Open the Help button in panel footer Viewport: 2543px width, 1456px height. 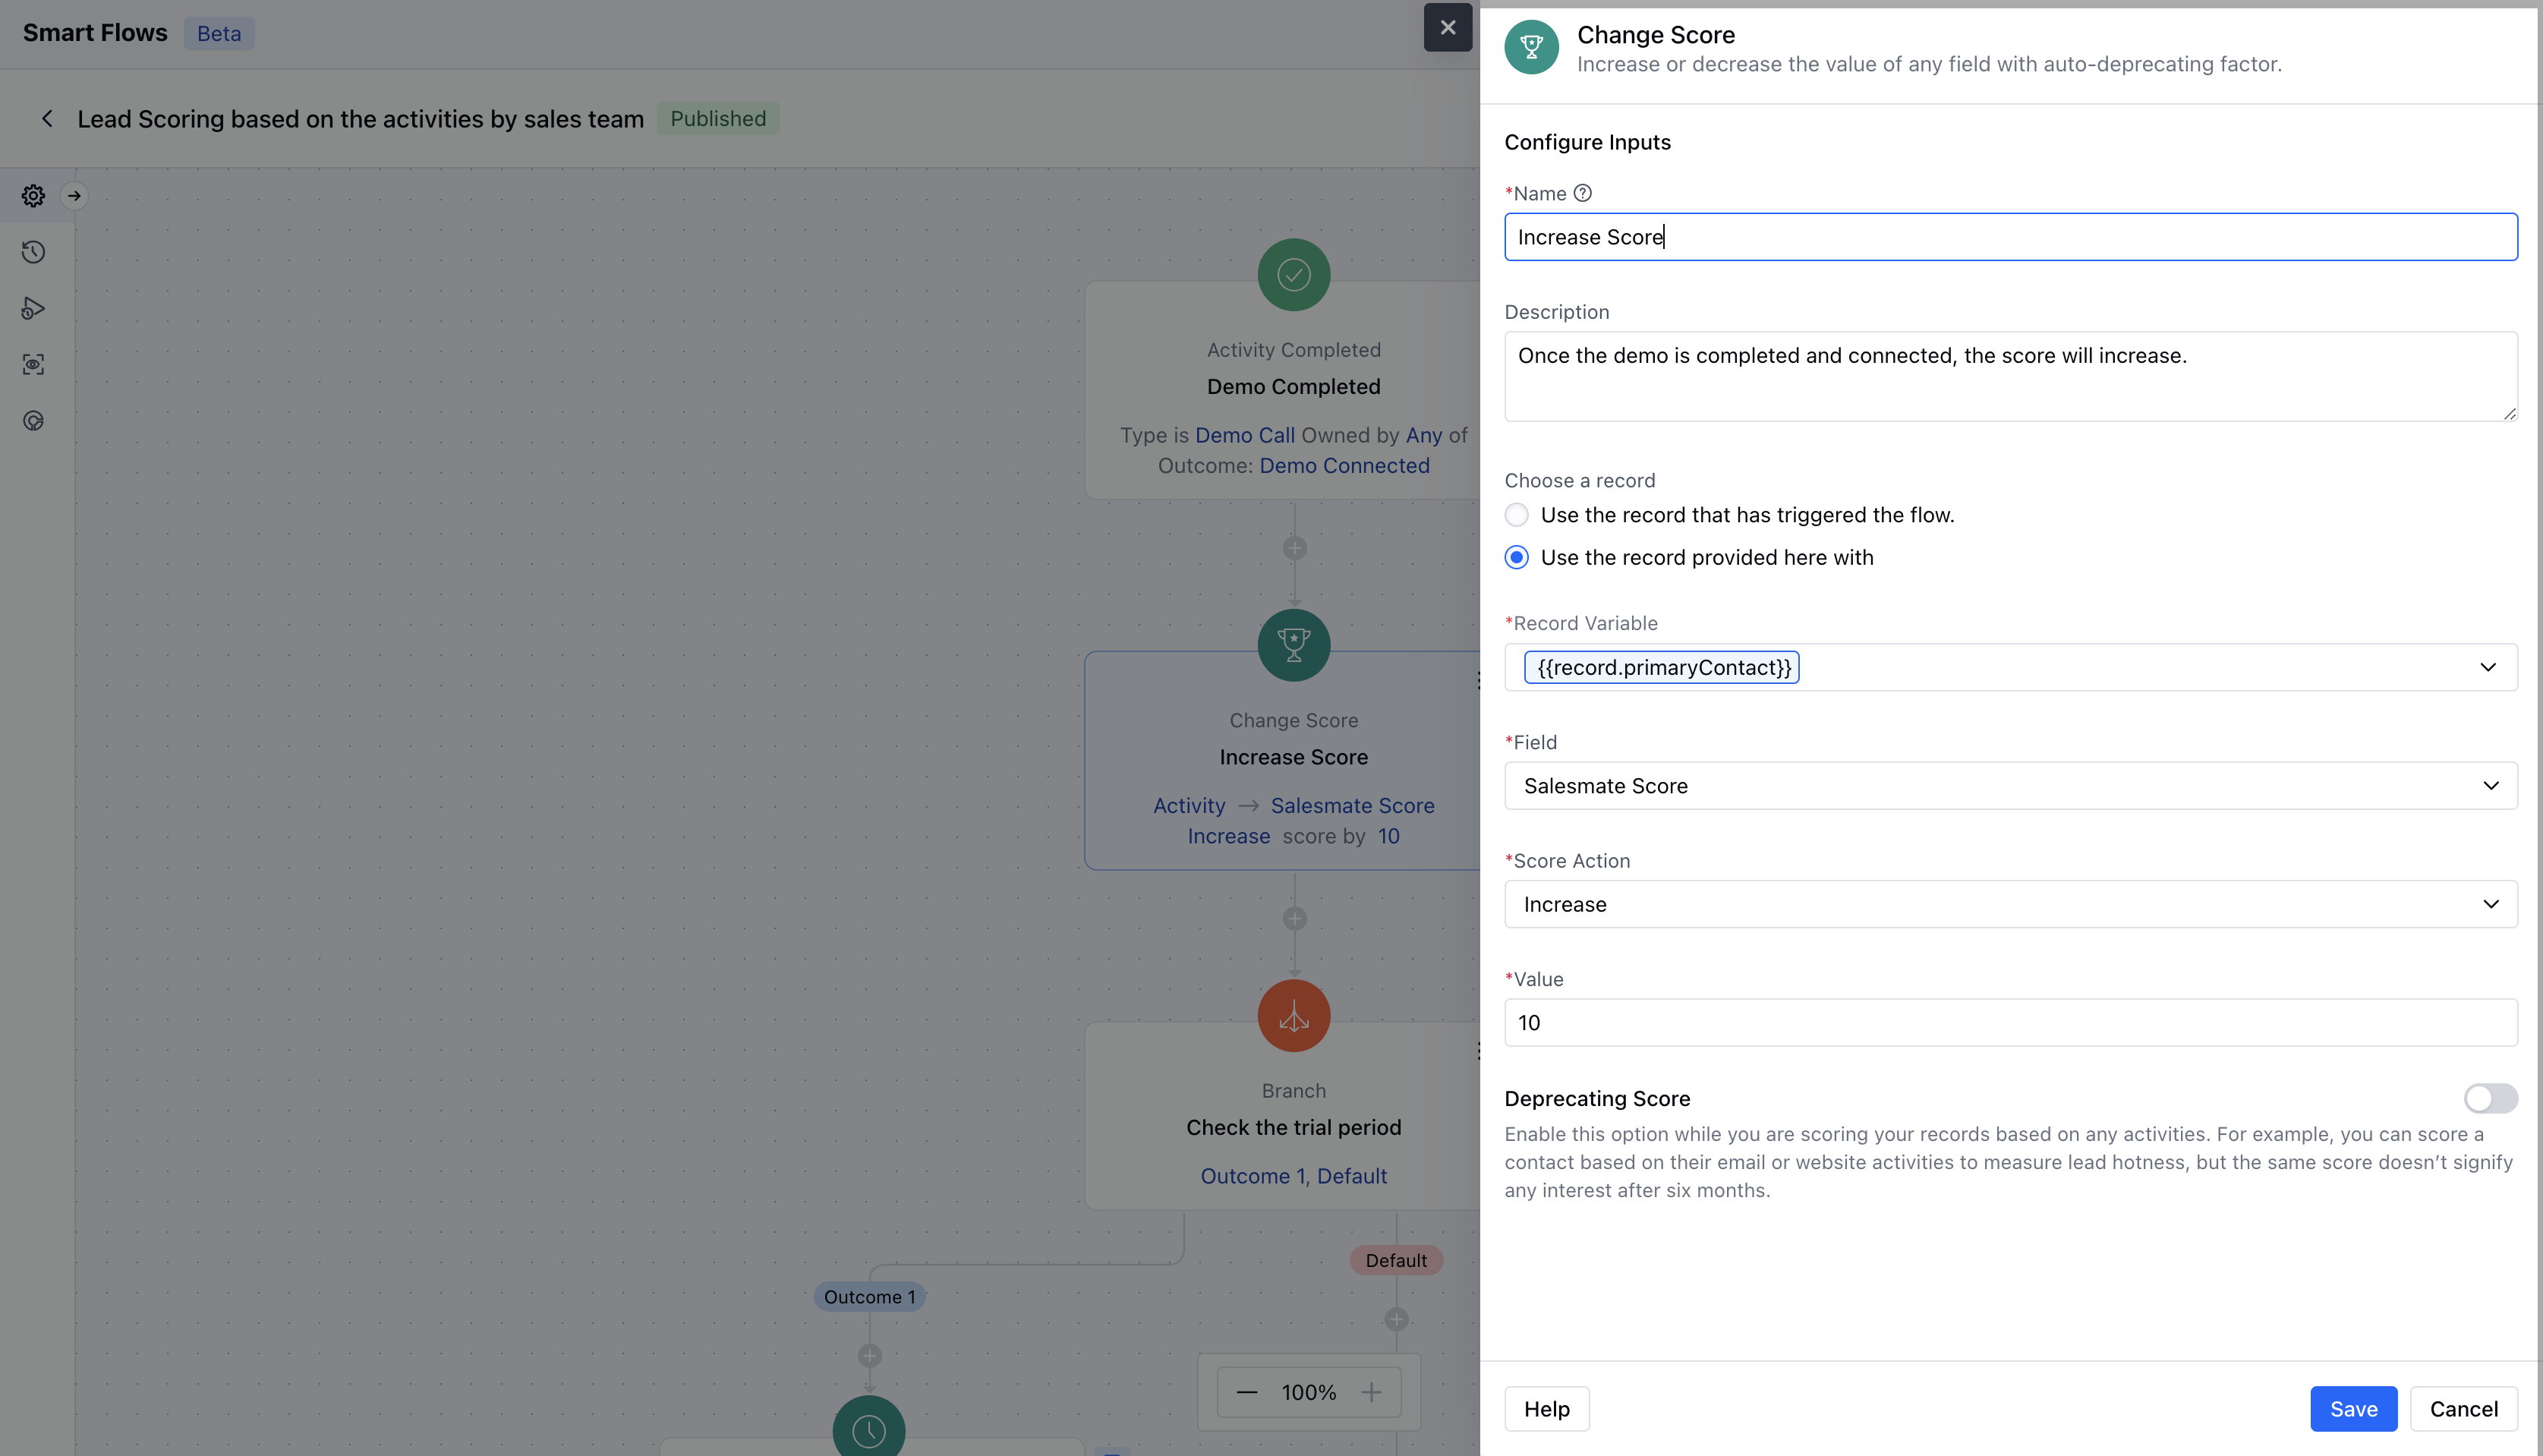[1546, 1408]
